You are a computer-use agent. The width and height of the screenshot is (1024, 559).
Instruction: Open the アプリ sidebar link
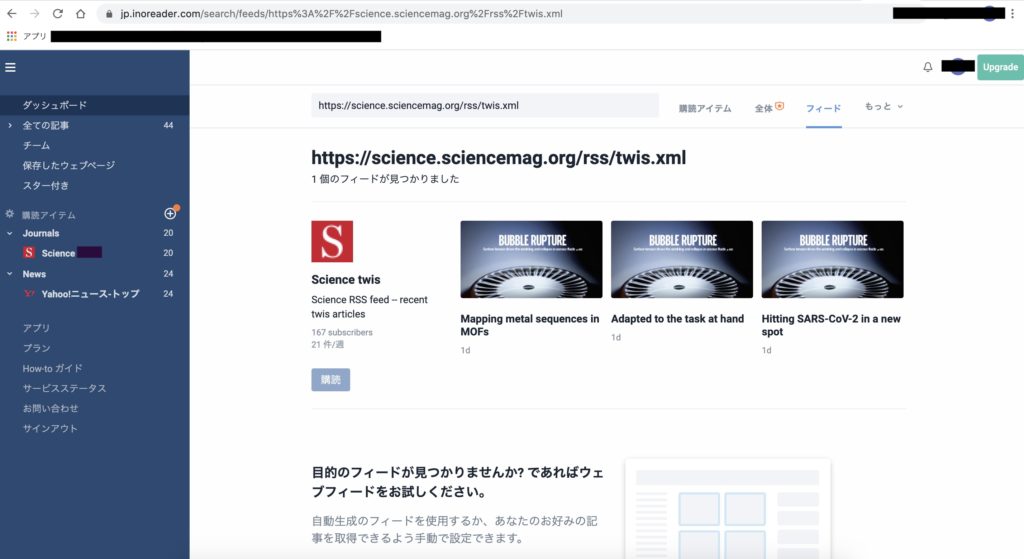coord(36,328)
